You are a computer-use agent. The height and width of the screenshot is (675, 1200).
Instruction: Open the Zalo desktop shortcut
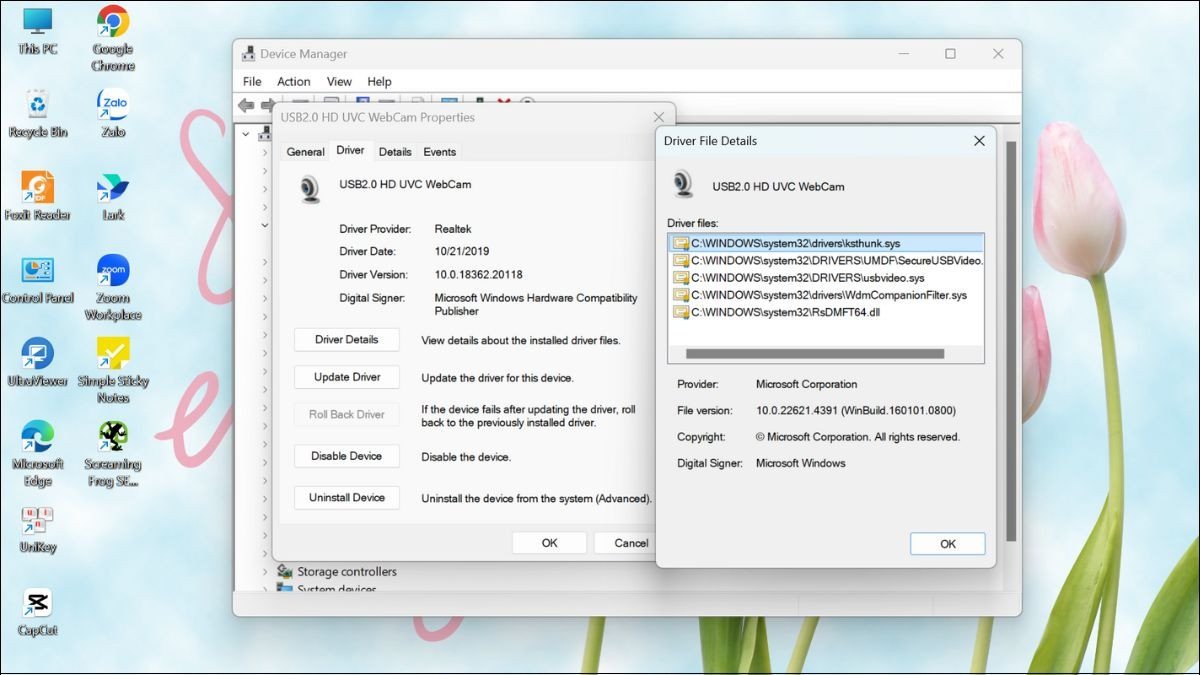112,105
